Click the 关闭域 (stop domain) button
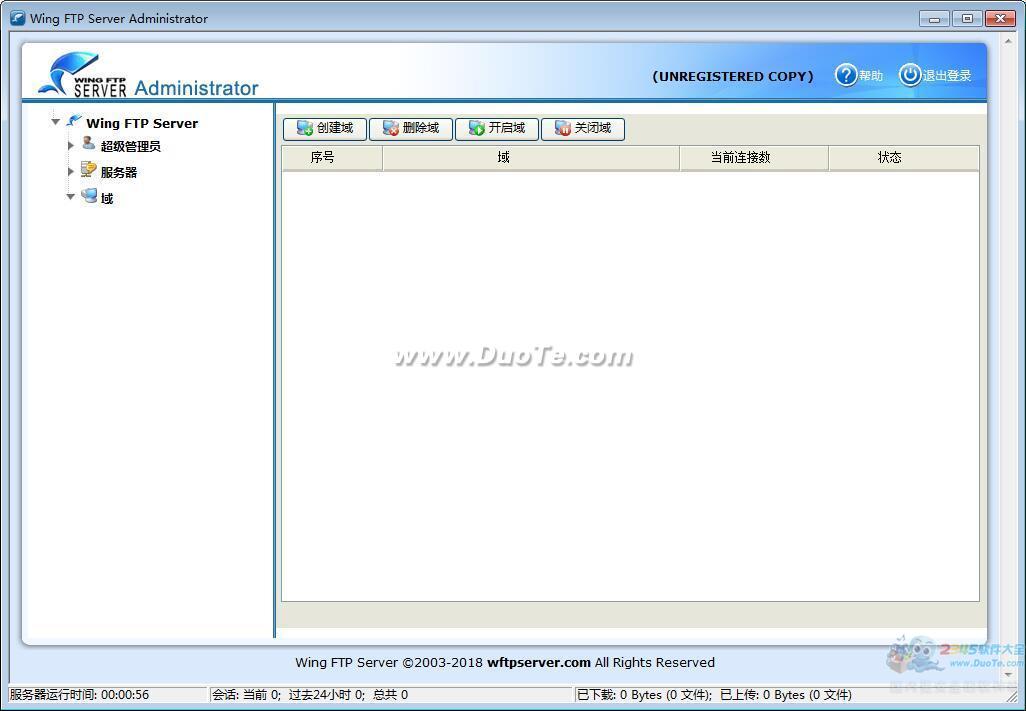Screen dimensions: 1026x711 point(583,129)
